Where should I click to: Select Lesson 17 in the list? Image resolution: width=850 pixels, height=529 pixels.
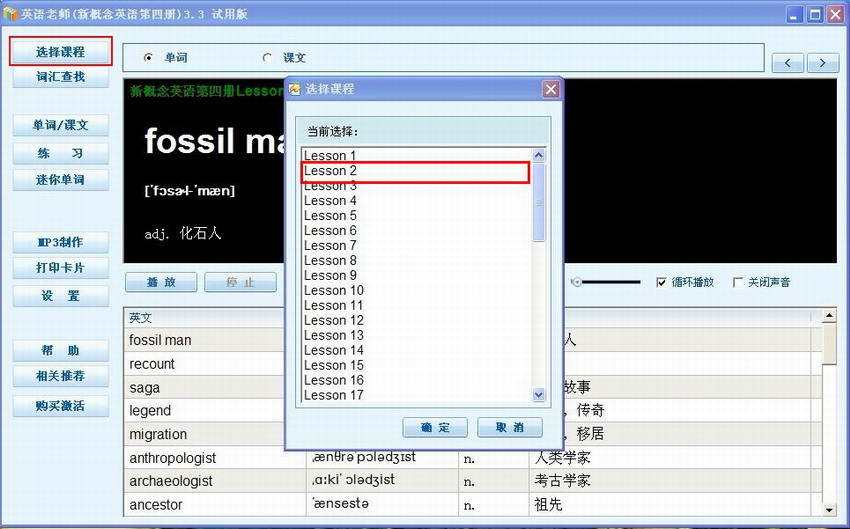point(416,395)
